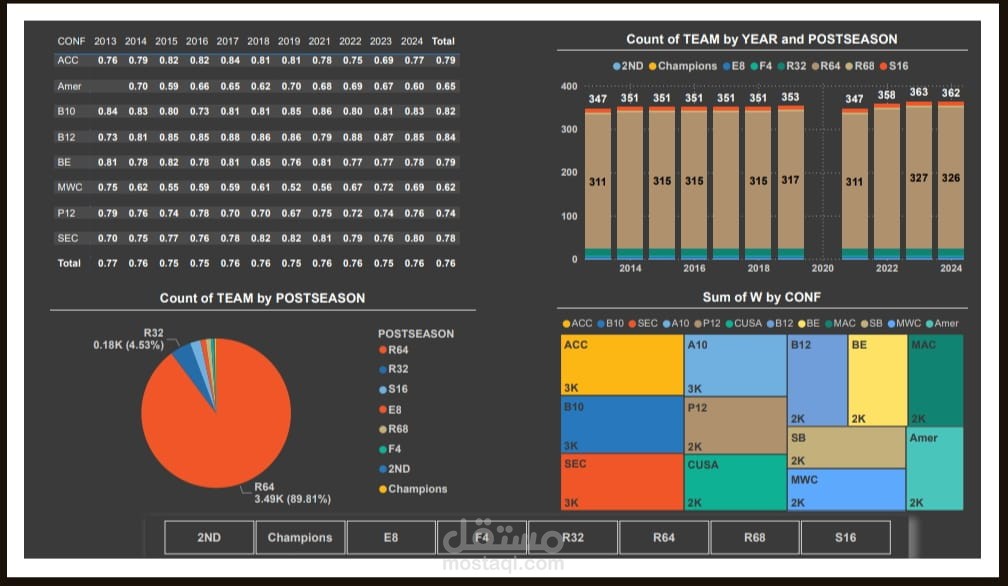Select Champions in the POSTSEASON pie legend
The image size is (1008, 586).
(382, 489)
